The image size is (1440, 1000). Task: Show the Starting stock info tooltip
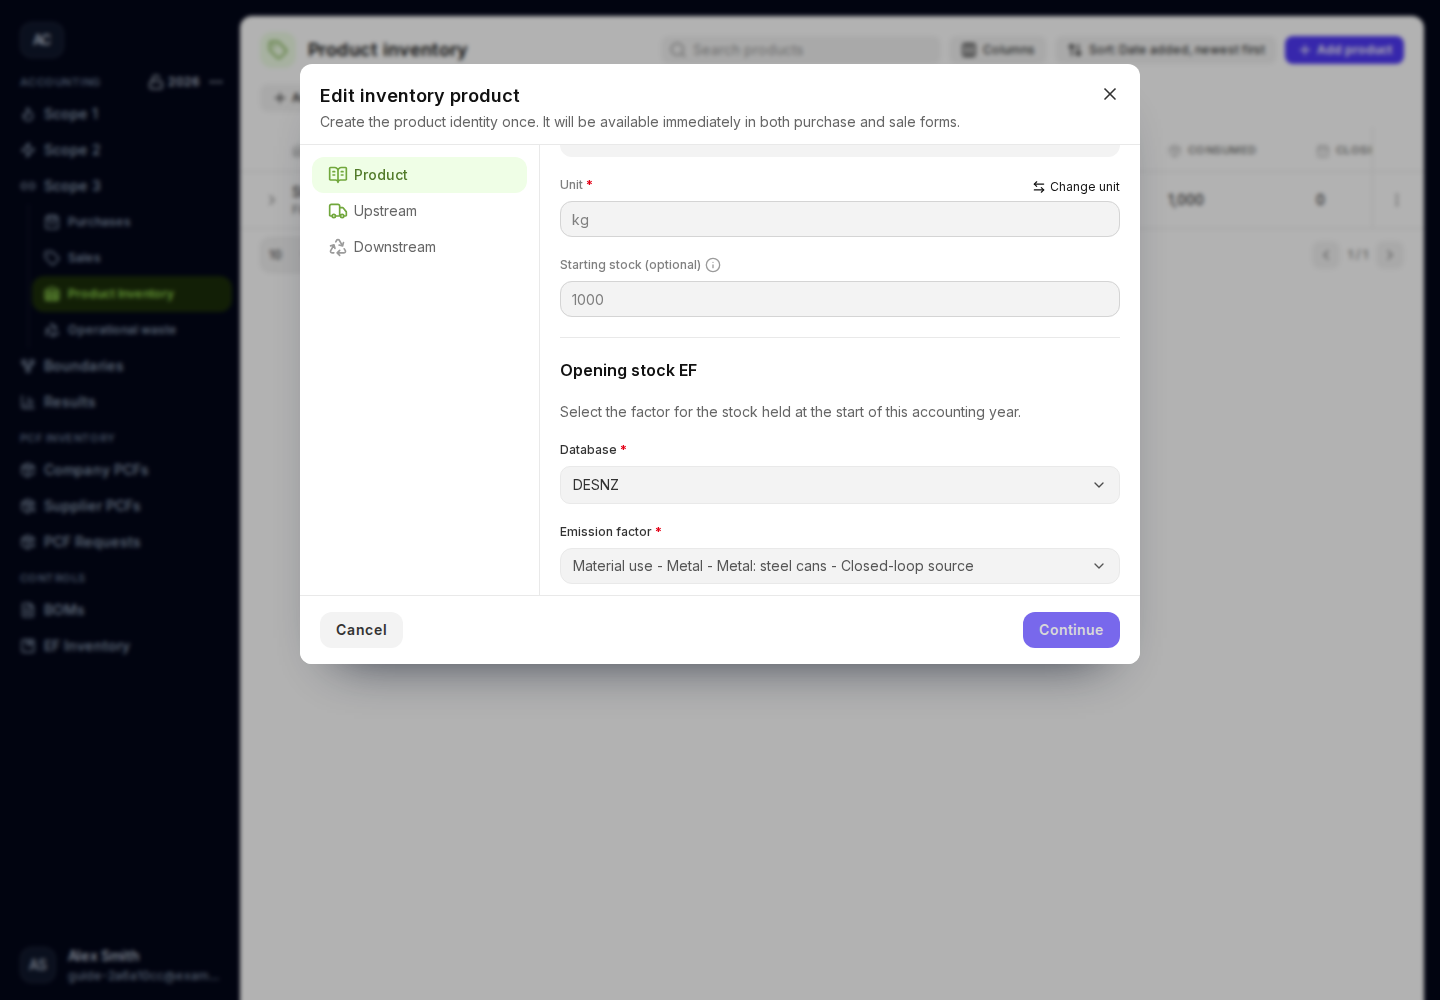[713, 265]
